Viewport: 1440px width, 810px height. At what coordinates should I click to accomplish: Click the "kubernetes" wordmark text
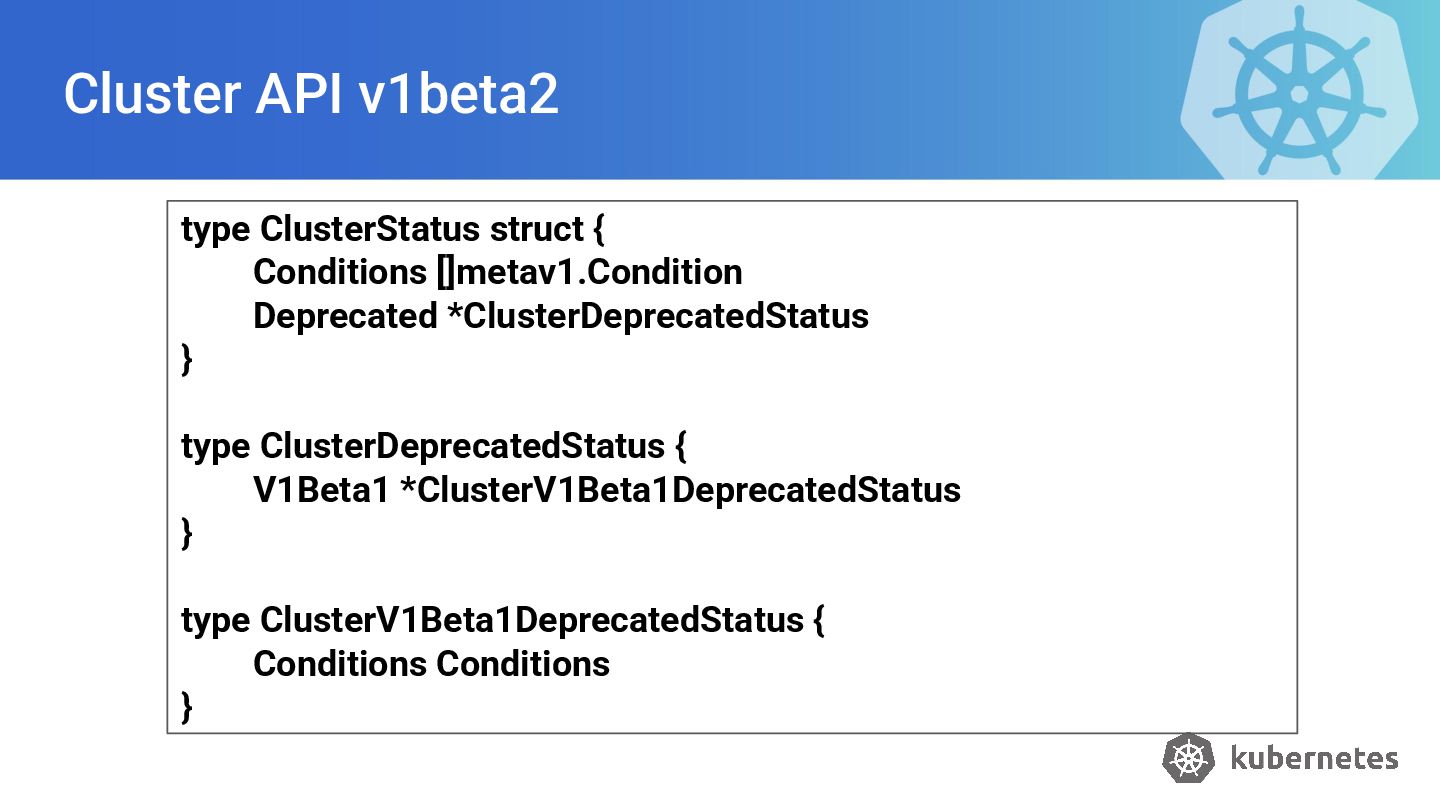(1313, 758)
